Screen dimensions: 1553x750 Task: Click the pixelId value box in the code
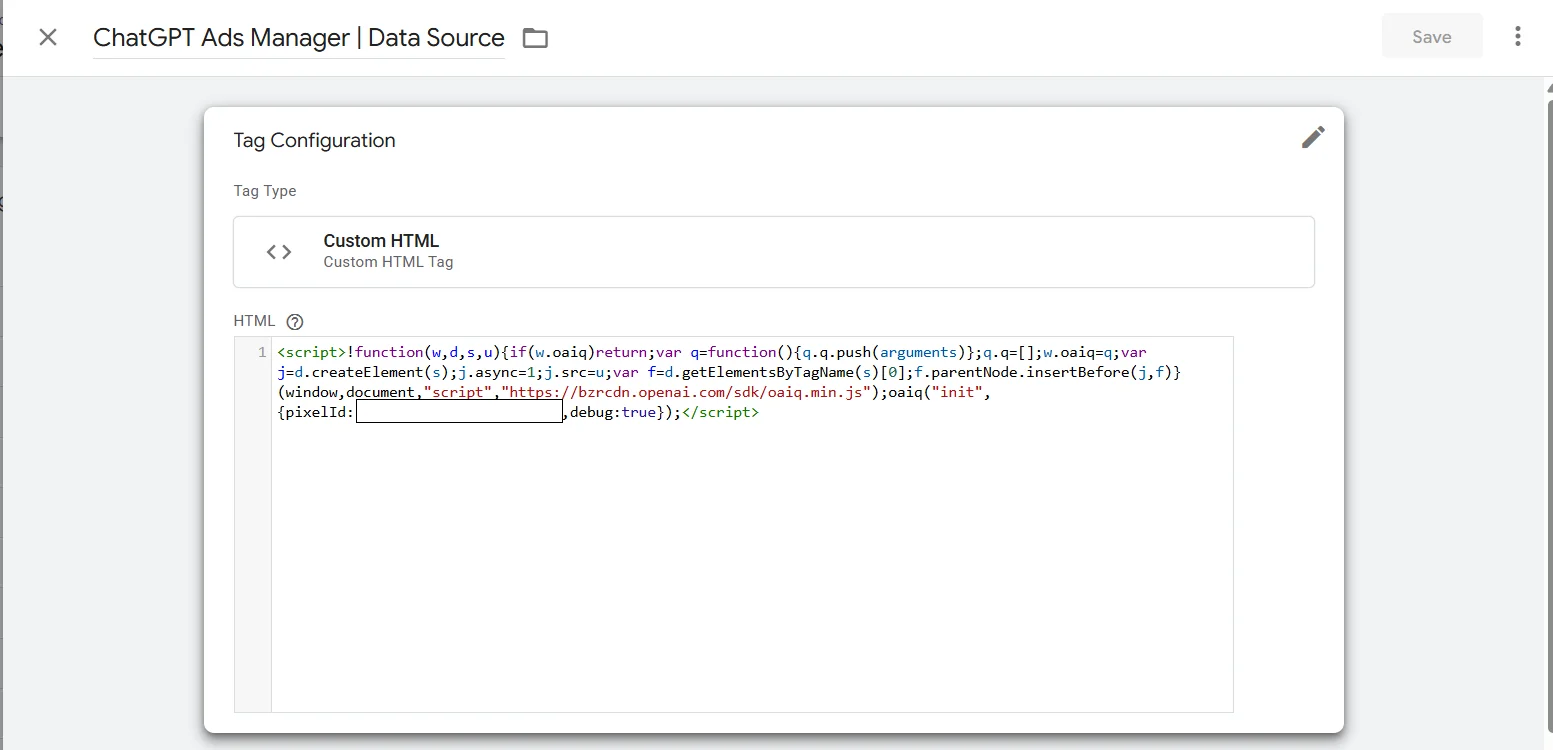460,412
